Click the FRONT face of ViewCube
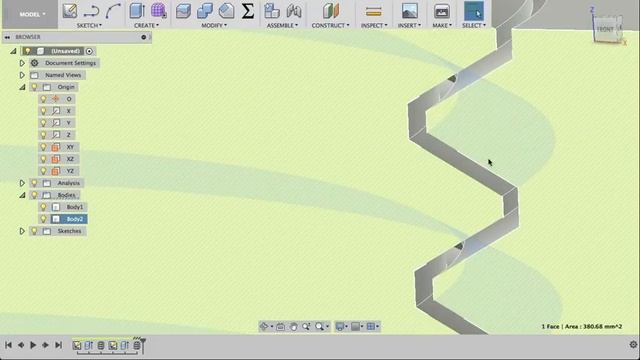The image size is (640, 360). tap(605, 29)
